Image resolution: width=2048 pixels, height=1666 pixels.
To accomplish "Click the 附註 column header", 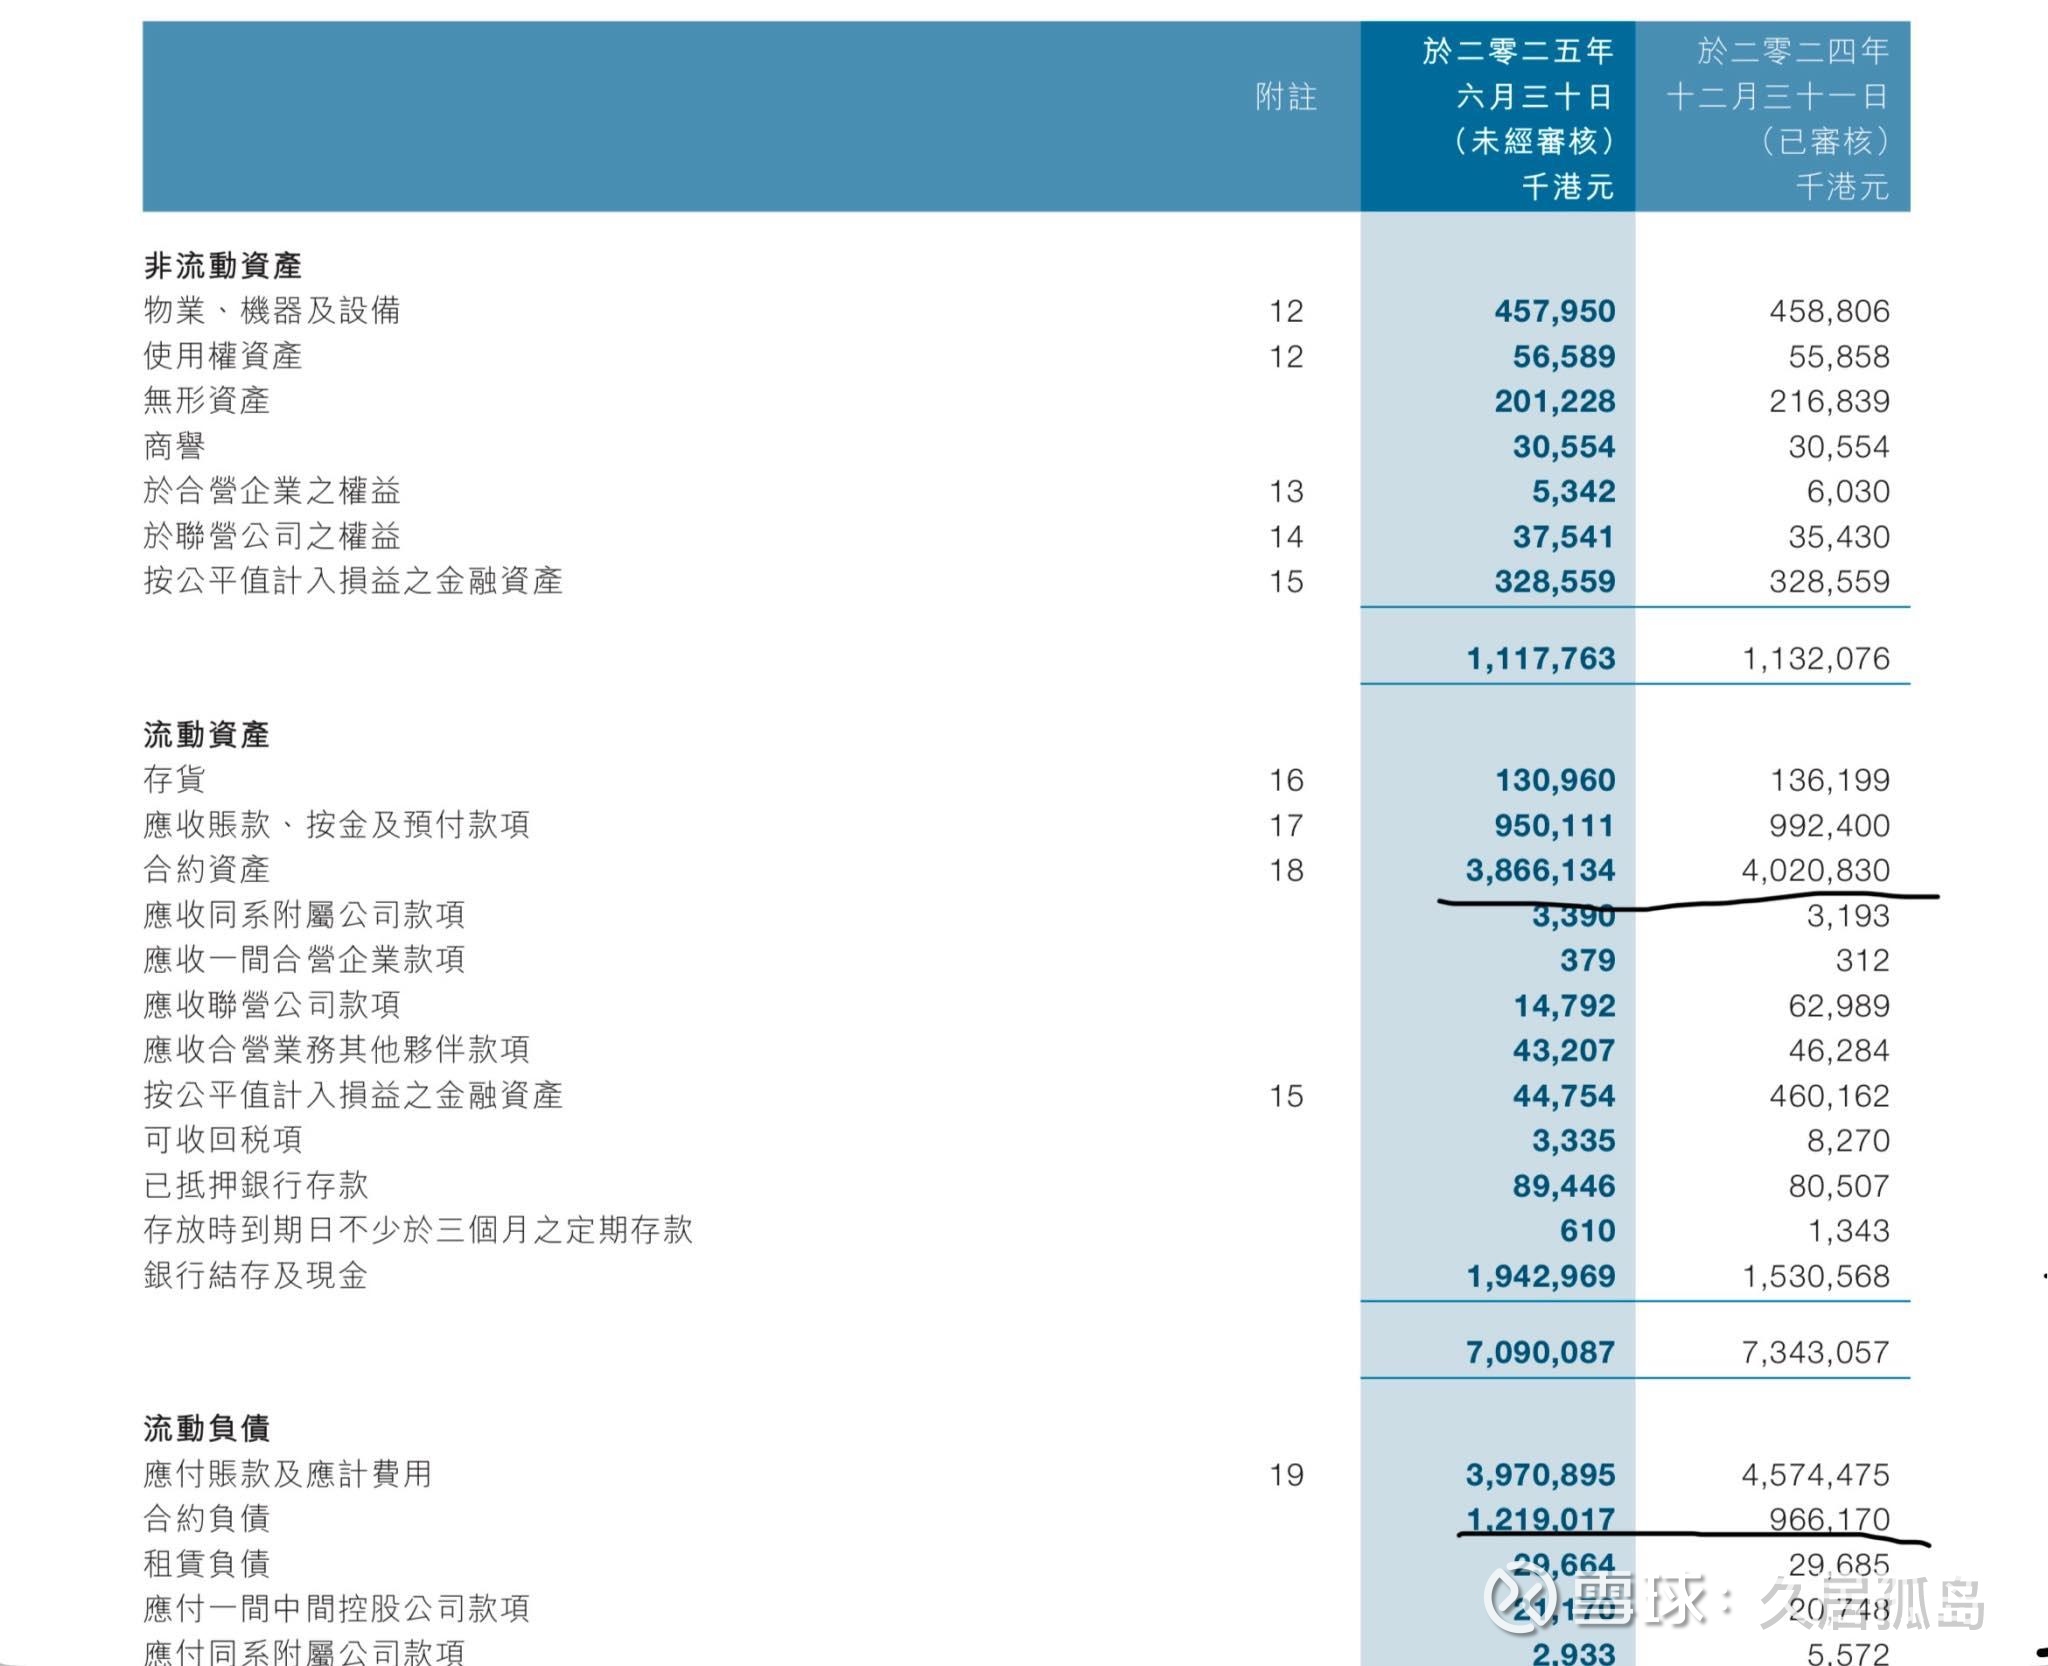I will tap(1286, 97).
